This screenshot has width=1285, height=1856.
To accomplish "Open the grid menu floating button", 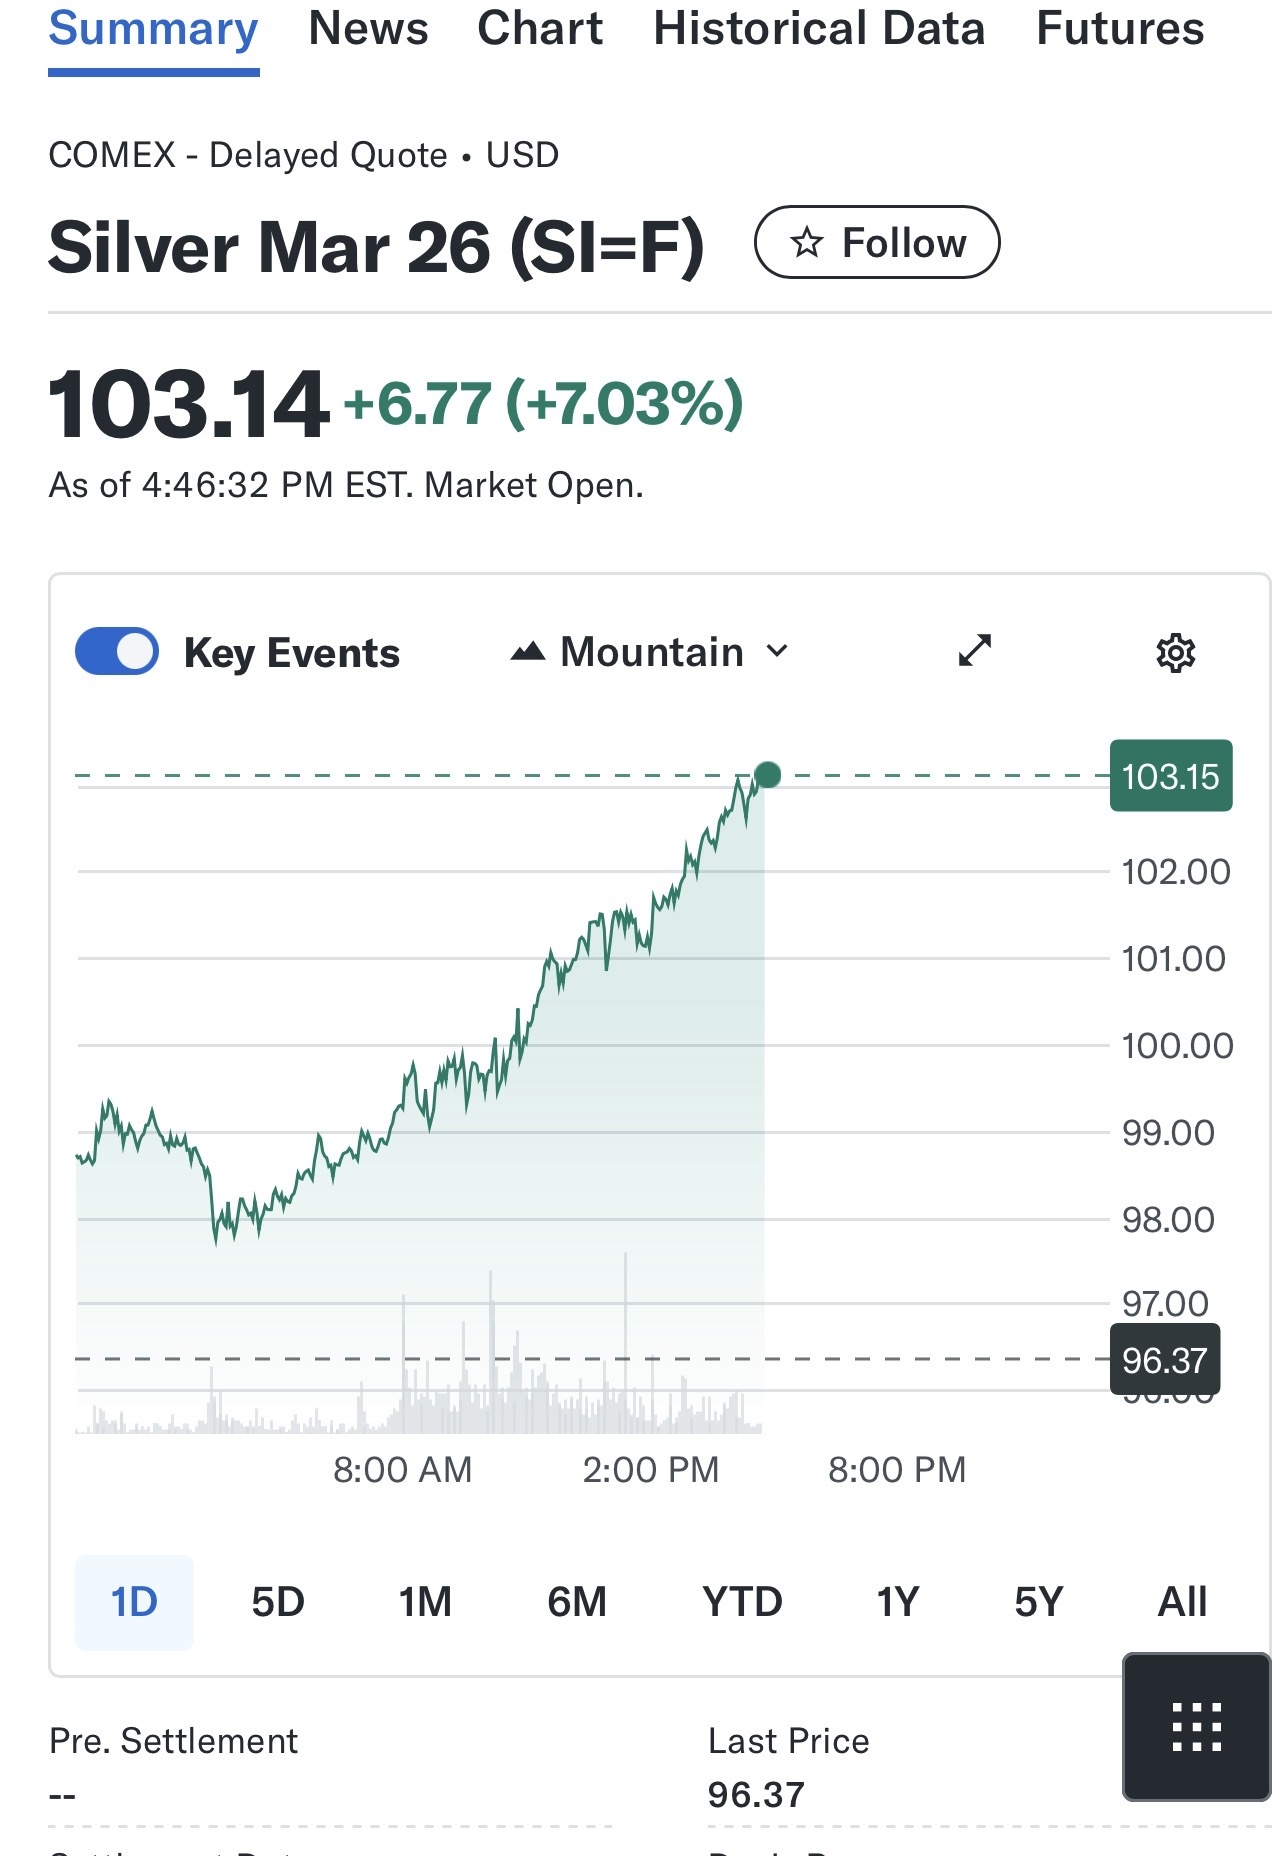I will coord(1196,1727).
